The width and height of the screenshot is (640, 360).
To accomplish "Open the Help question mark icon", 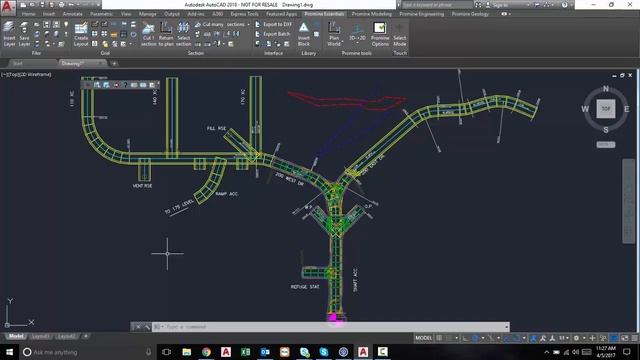I will [x=564, y=5].
